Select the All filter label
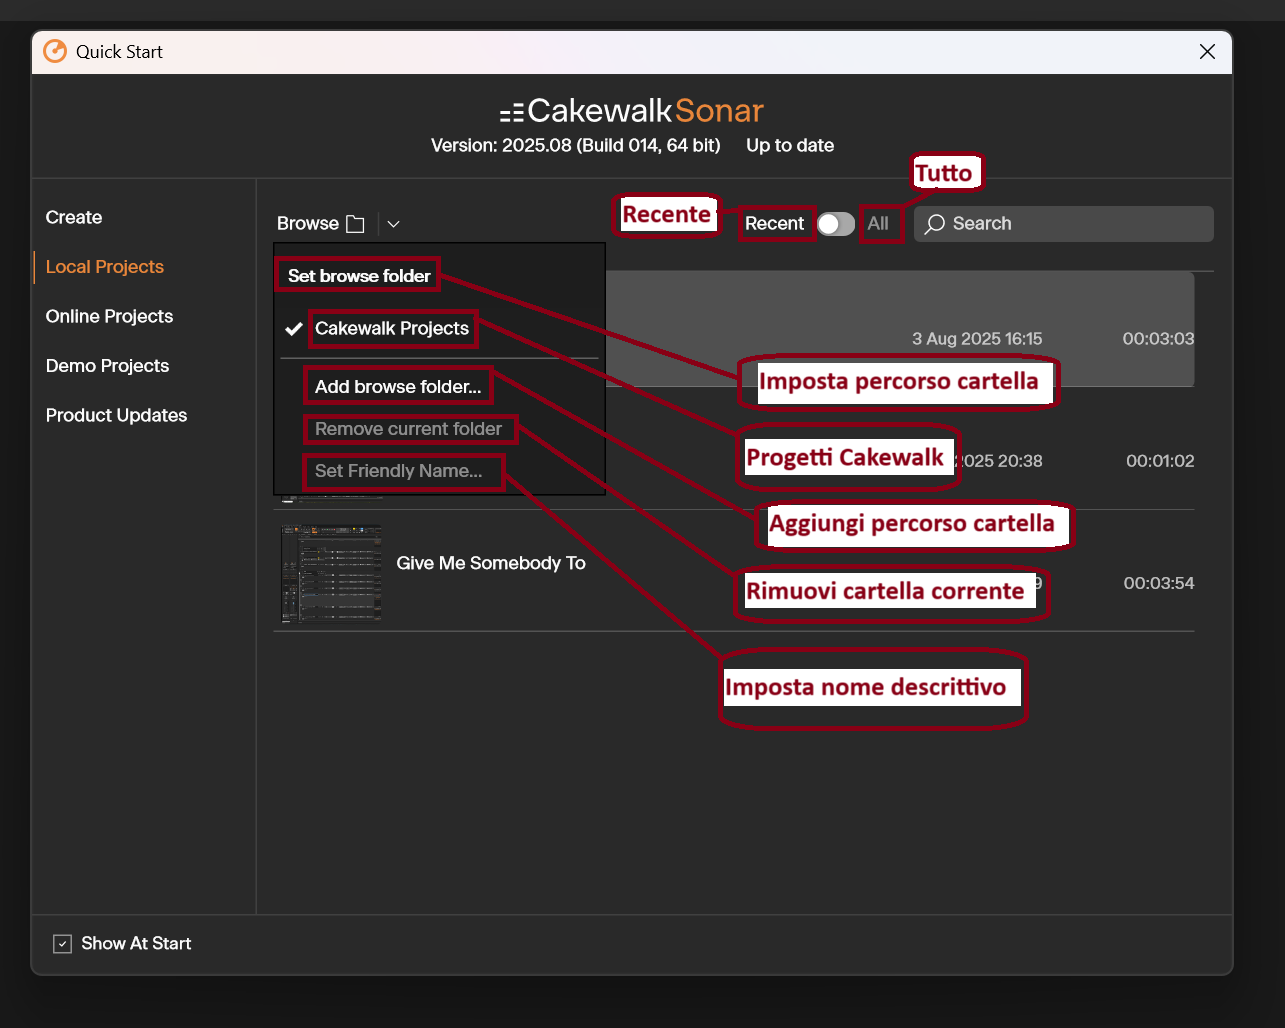 coord(878,224)
